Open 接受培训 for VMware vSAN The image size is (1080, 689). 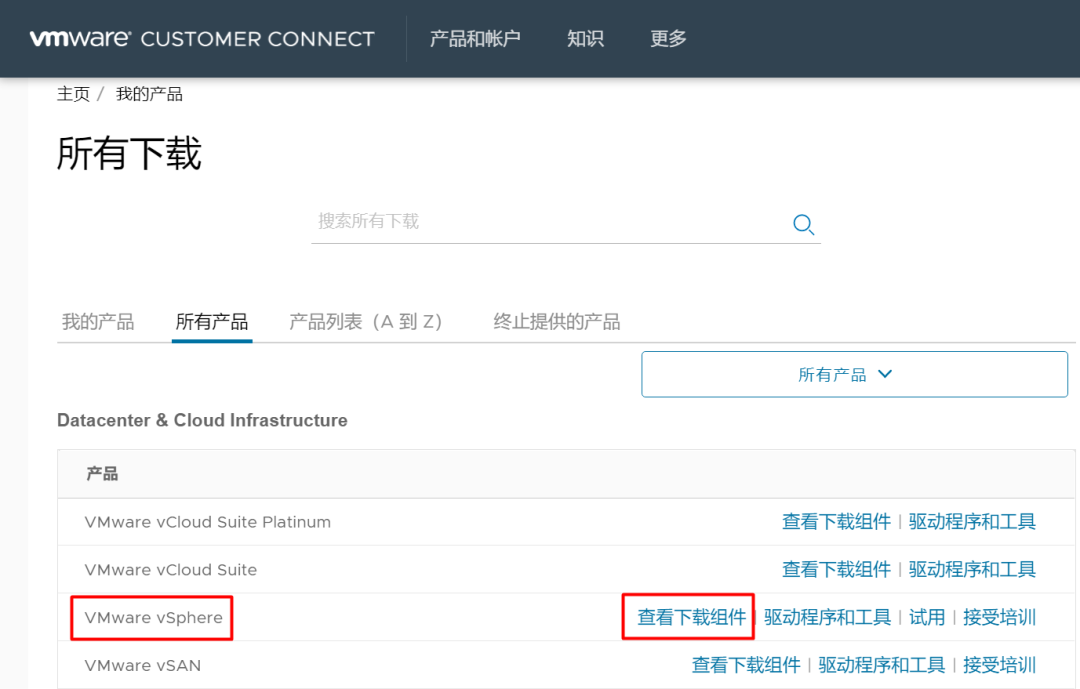click(x=999, y=665)
